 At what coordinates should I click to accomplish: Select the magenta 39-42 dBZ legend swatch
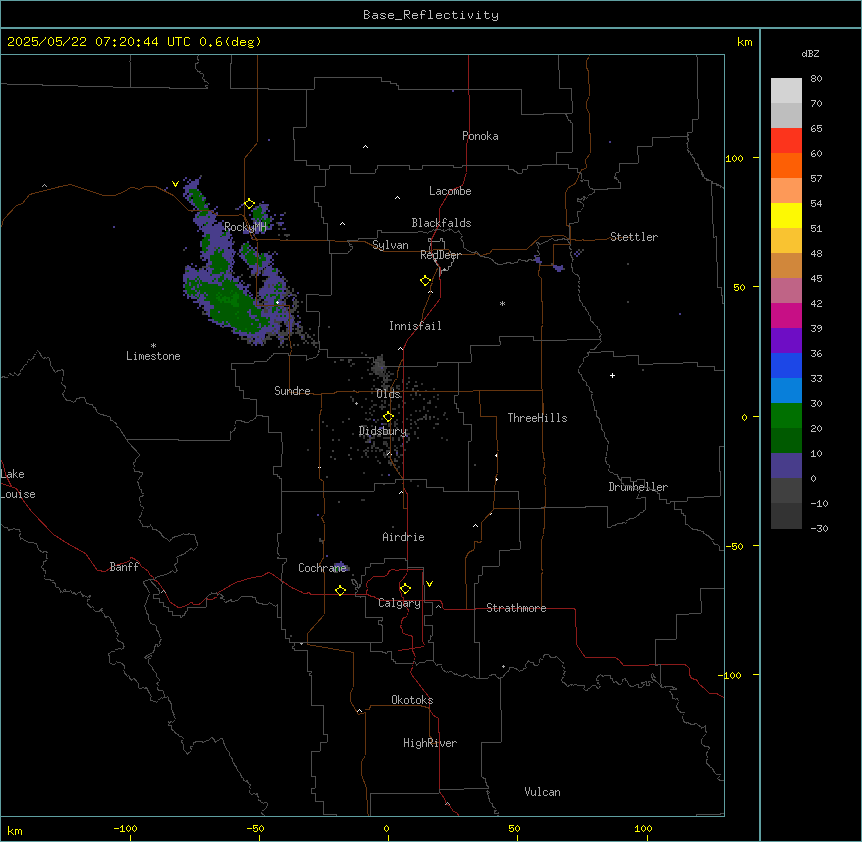[786, 315]
